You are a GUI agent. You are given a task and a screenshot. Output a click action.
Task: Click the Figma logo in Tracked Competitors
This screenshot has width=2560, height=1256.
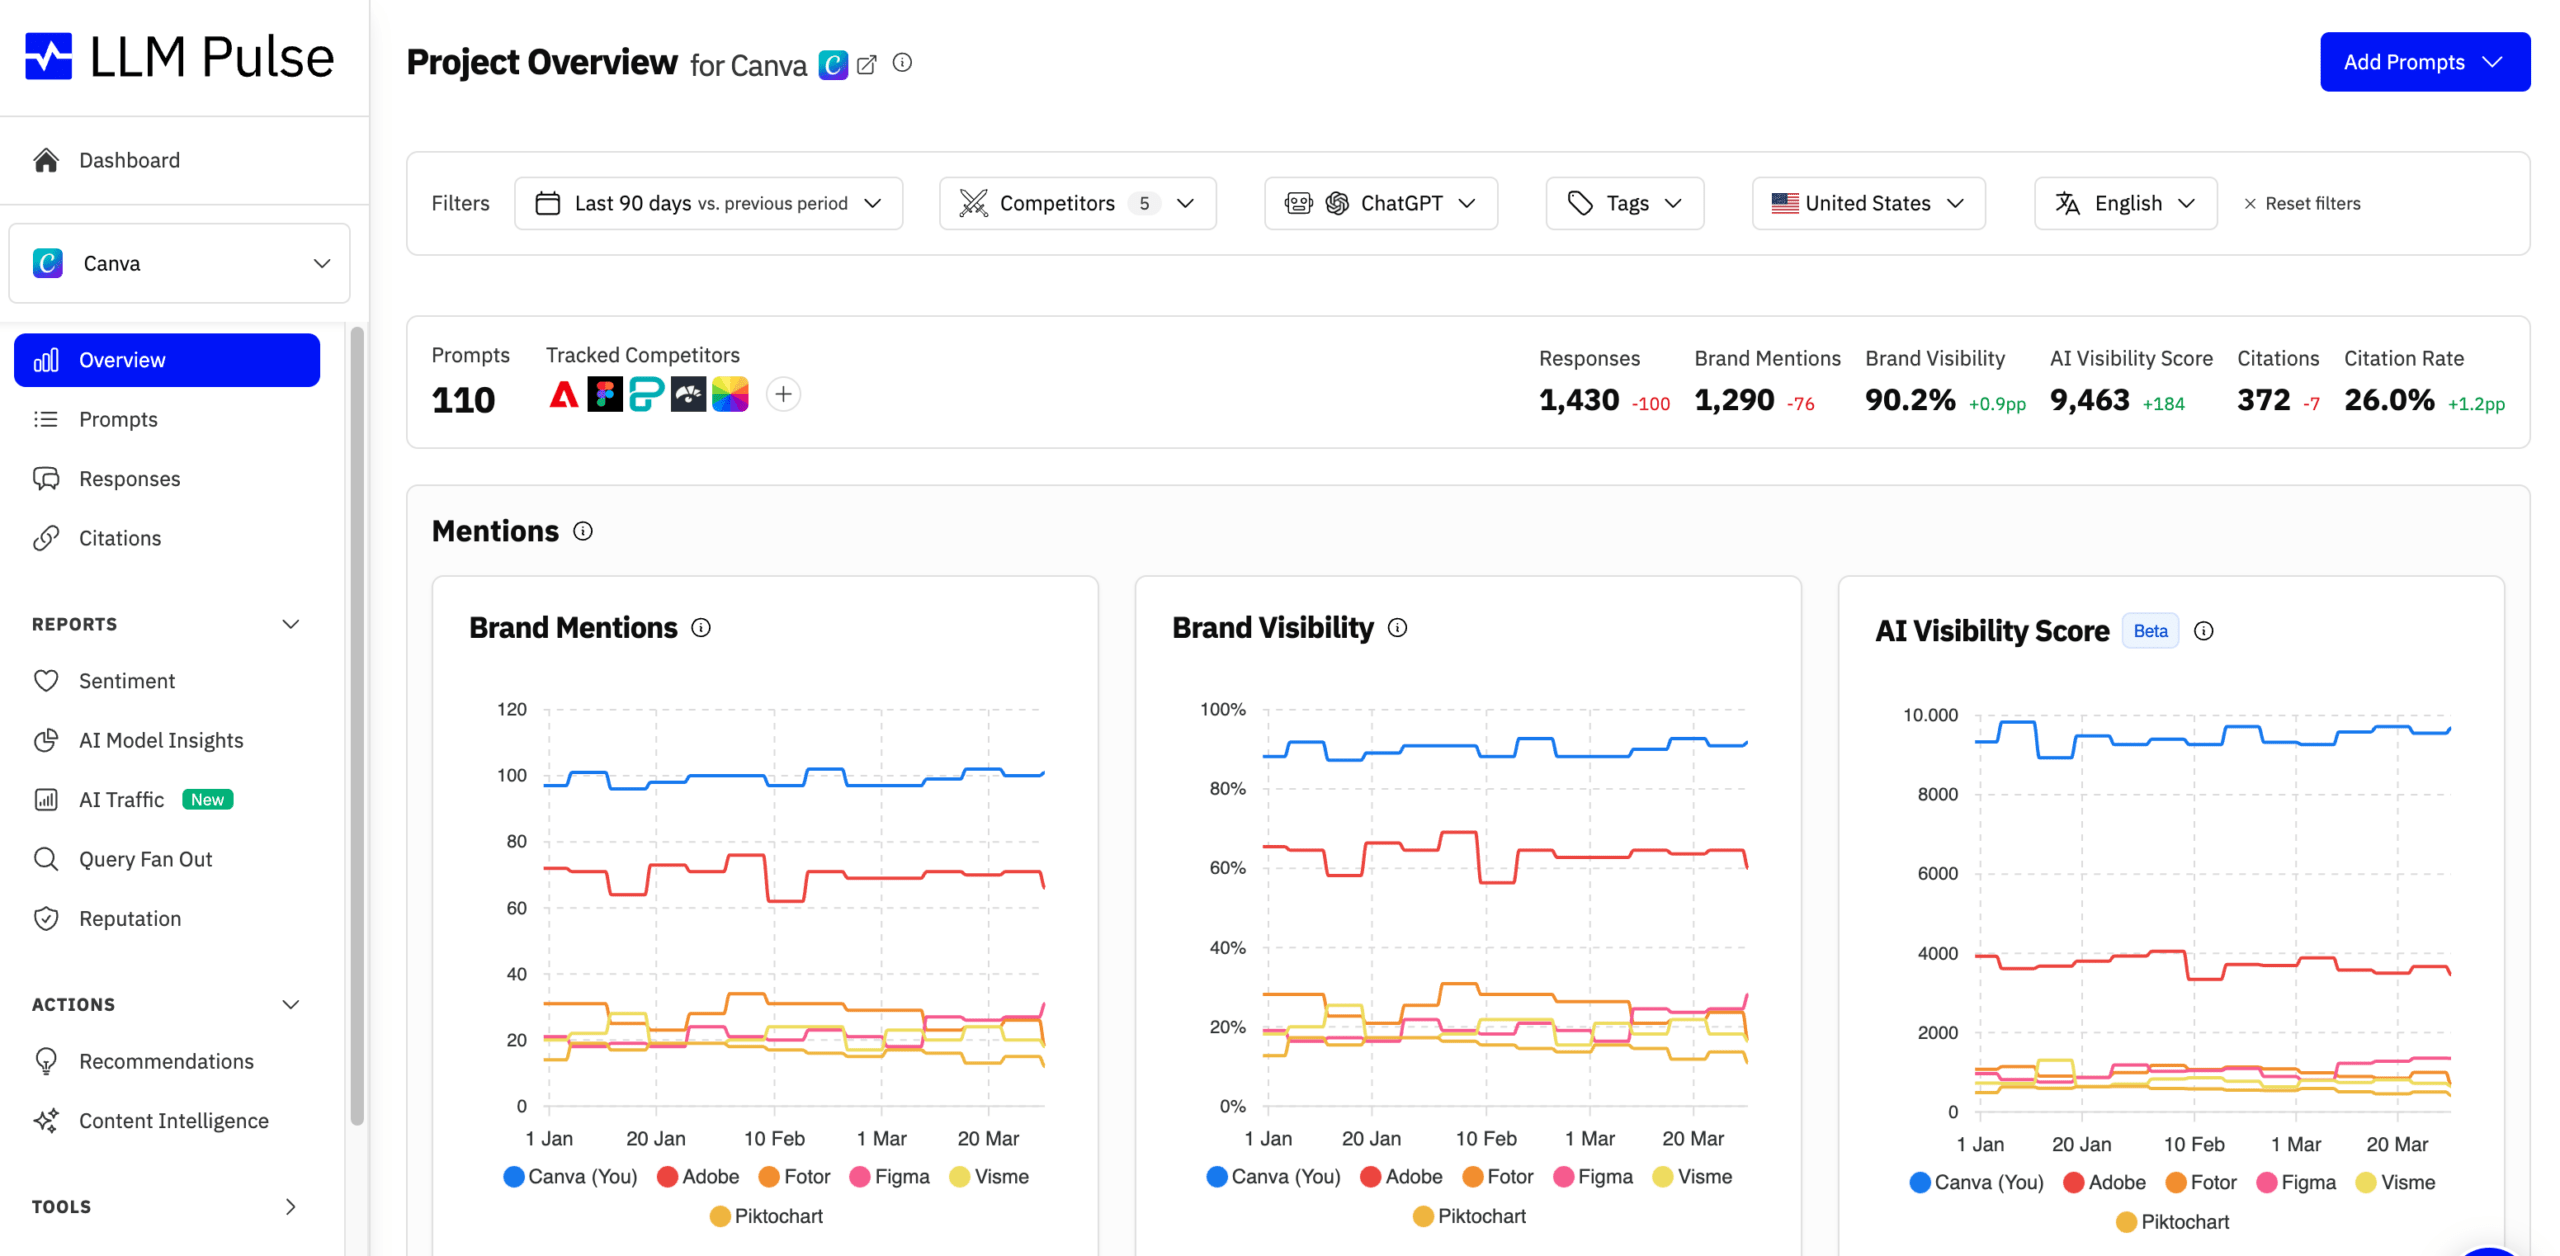(604, 394)
